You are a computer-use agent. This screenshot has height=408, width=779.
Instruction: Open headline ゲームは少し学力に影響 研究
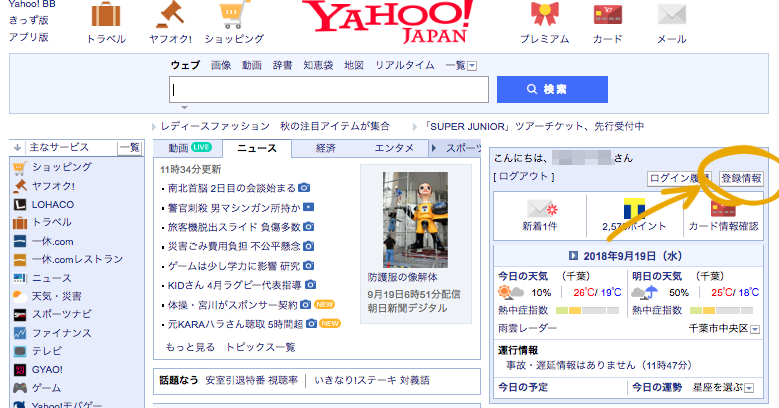pos(234,266)
